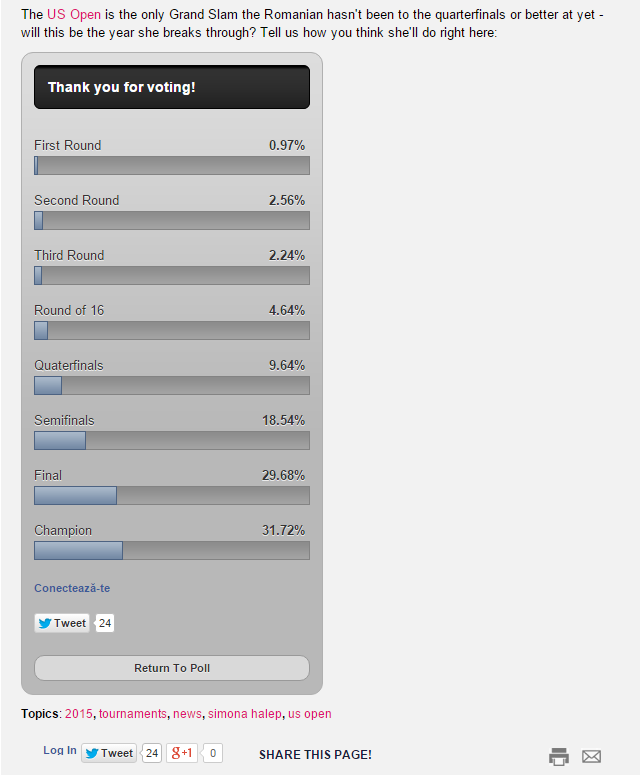Open the tournaments topic link

pos(132,714)
